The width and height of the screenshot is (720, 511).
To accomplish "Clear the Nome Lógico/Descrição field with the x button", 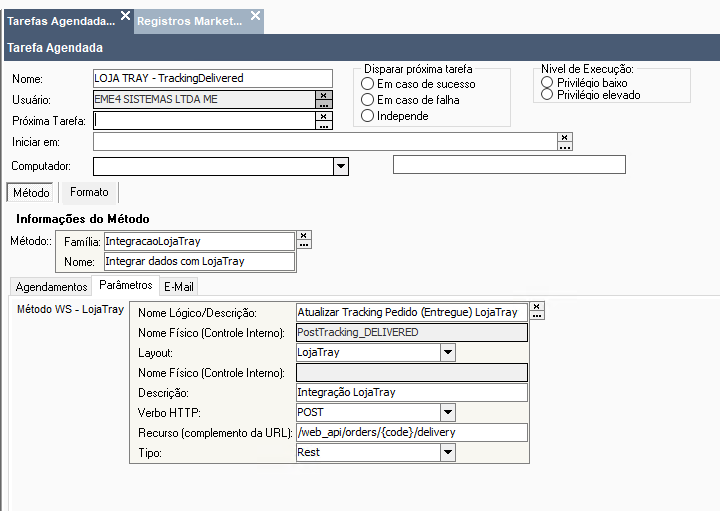I will point(537,306).
